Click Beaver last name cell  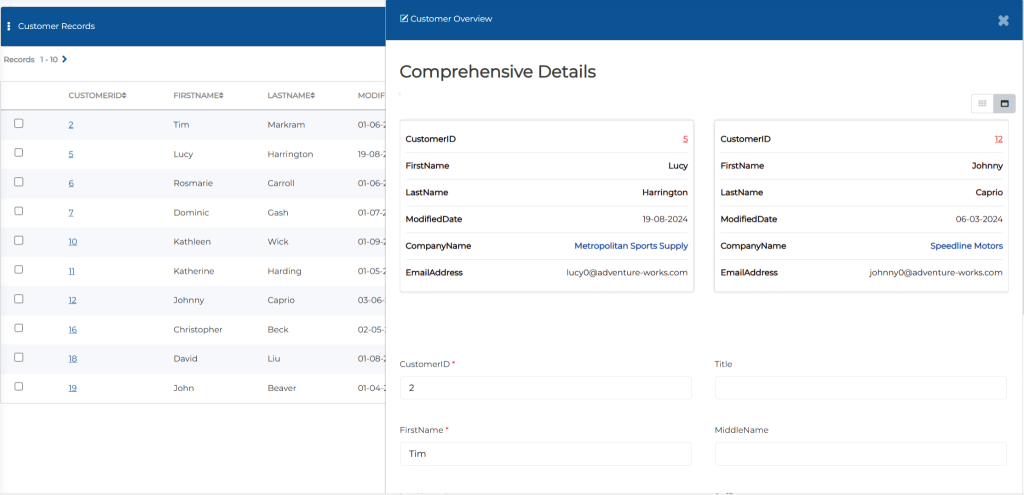pos(281,388)
